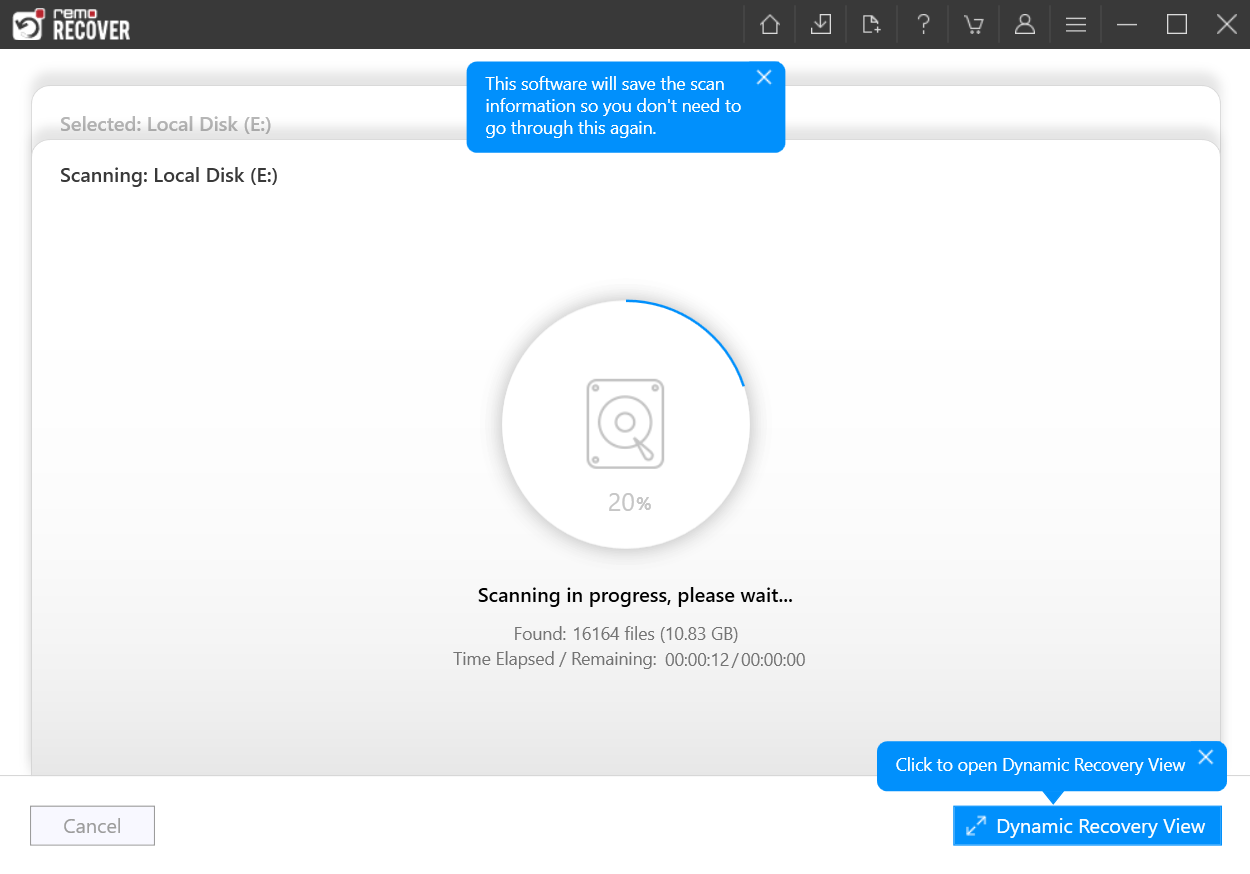This screenshot has width=1250, height=874.
Task: Open the save recovery session icon
Action: click(x=820, y=24)
